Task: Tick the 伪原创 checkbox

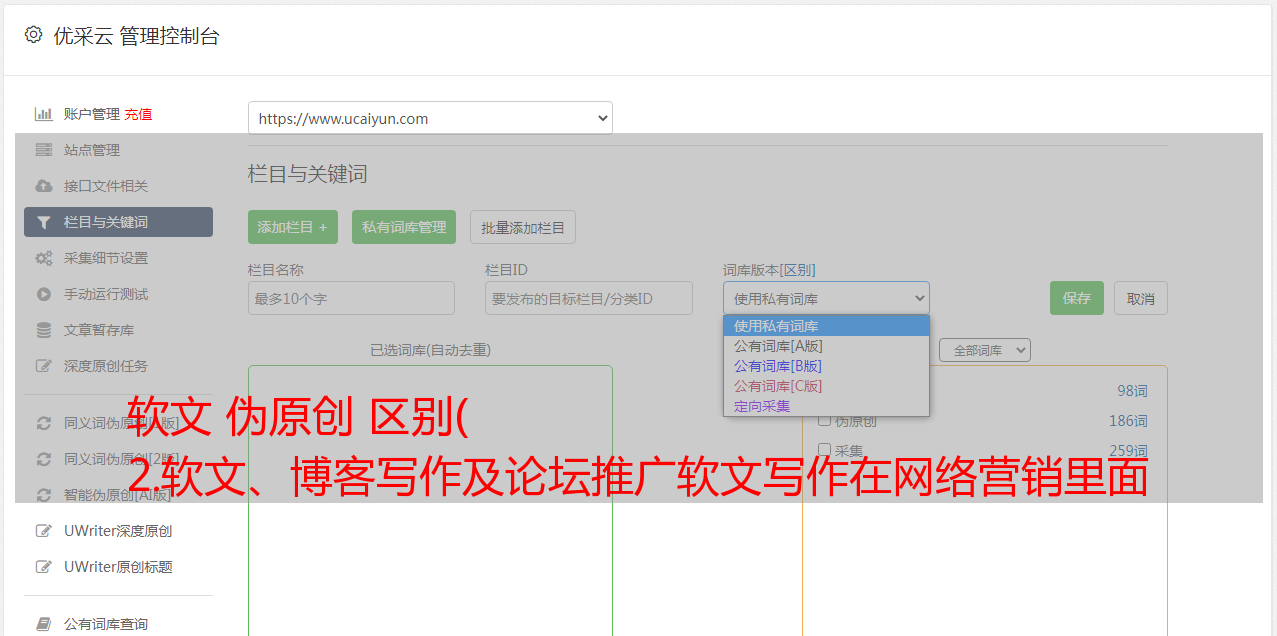Action: tap(825, 421)
